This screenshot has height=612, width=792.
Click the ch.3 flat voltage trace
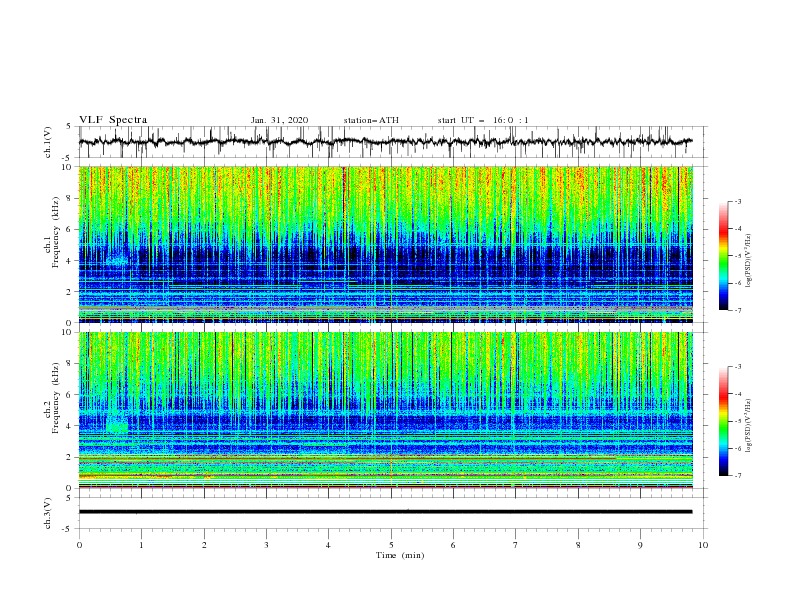[x=385, y=512]
